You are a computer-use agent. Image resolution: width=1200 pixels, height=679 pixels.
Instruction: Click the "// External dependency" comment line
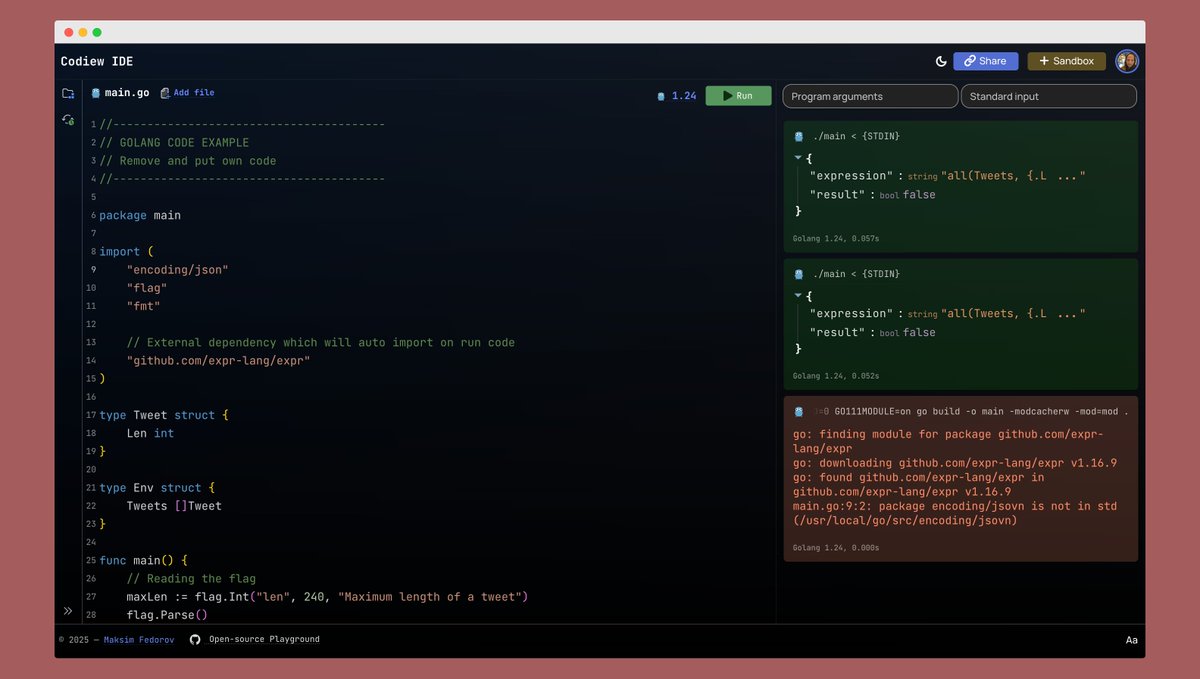click(x=320, y=342)
